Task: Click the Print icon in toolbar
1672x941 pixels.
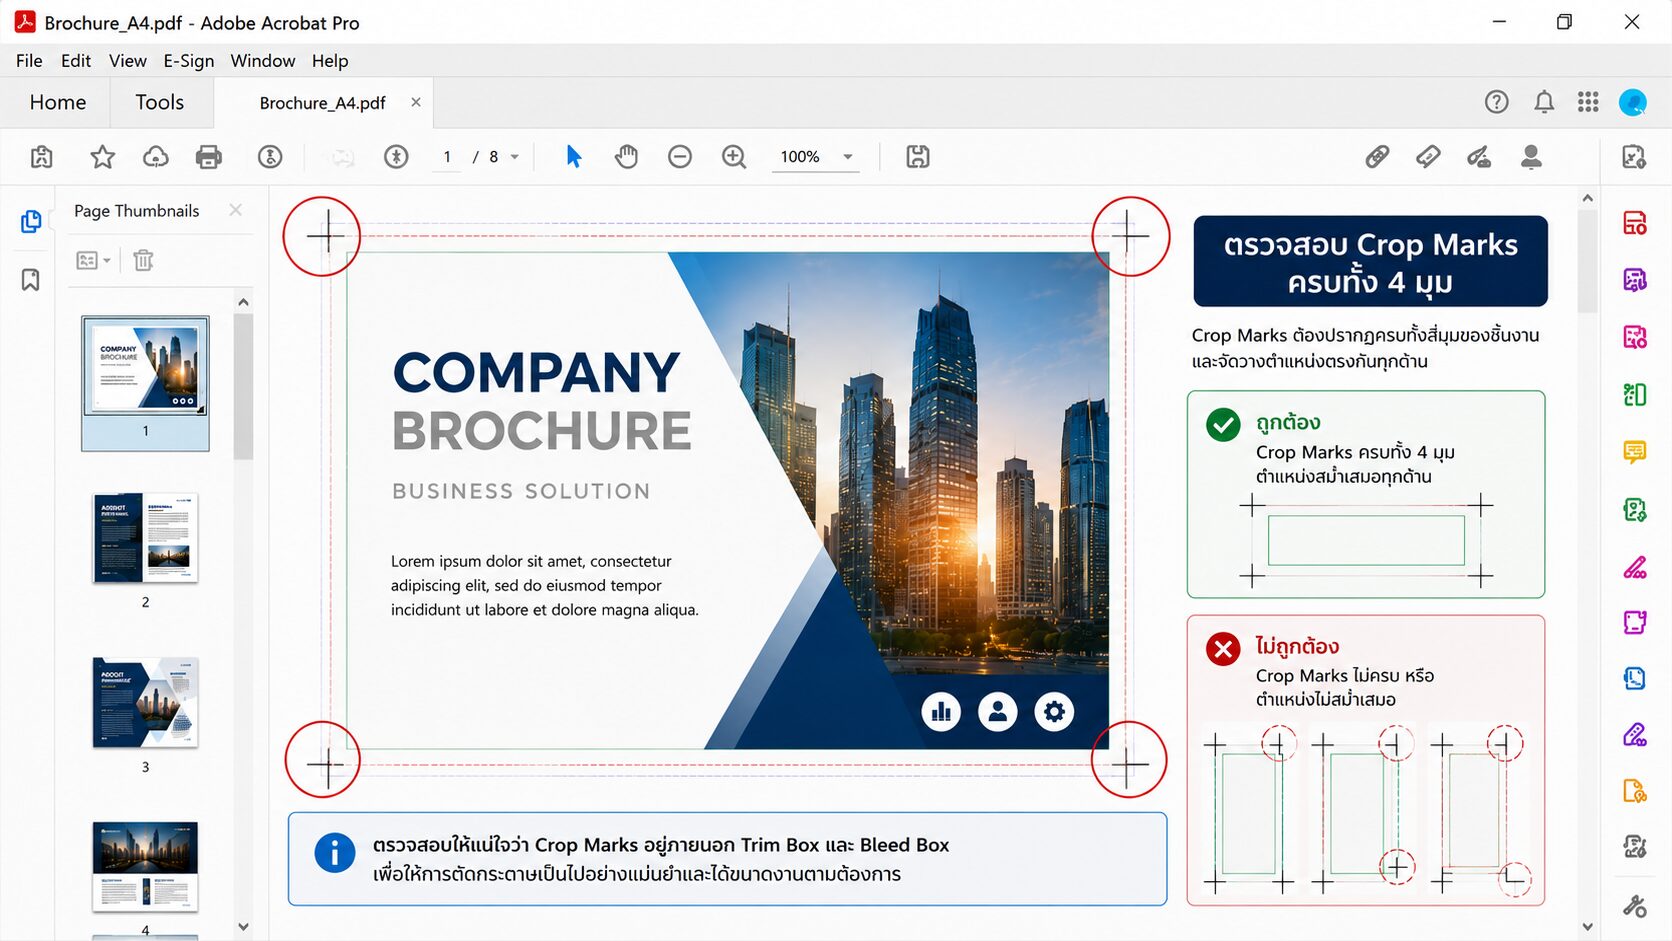Action: [x=208, y=157]
